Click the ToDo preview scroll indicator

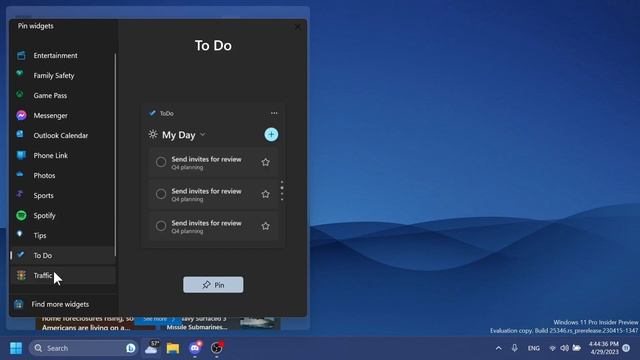coord(282,191)
